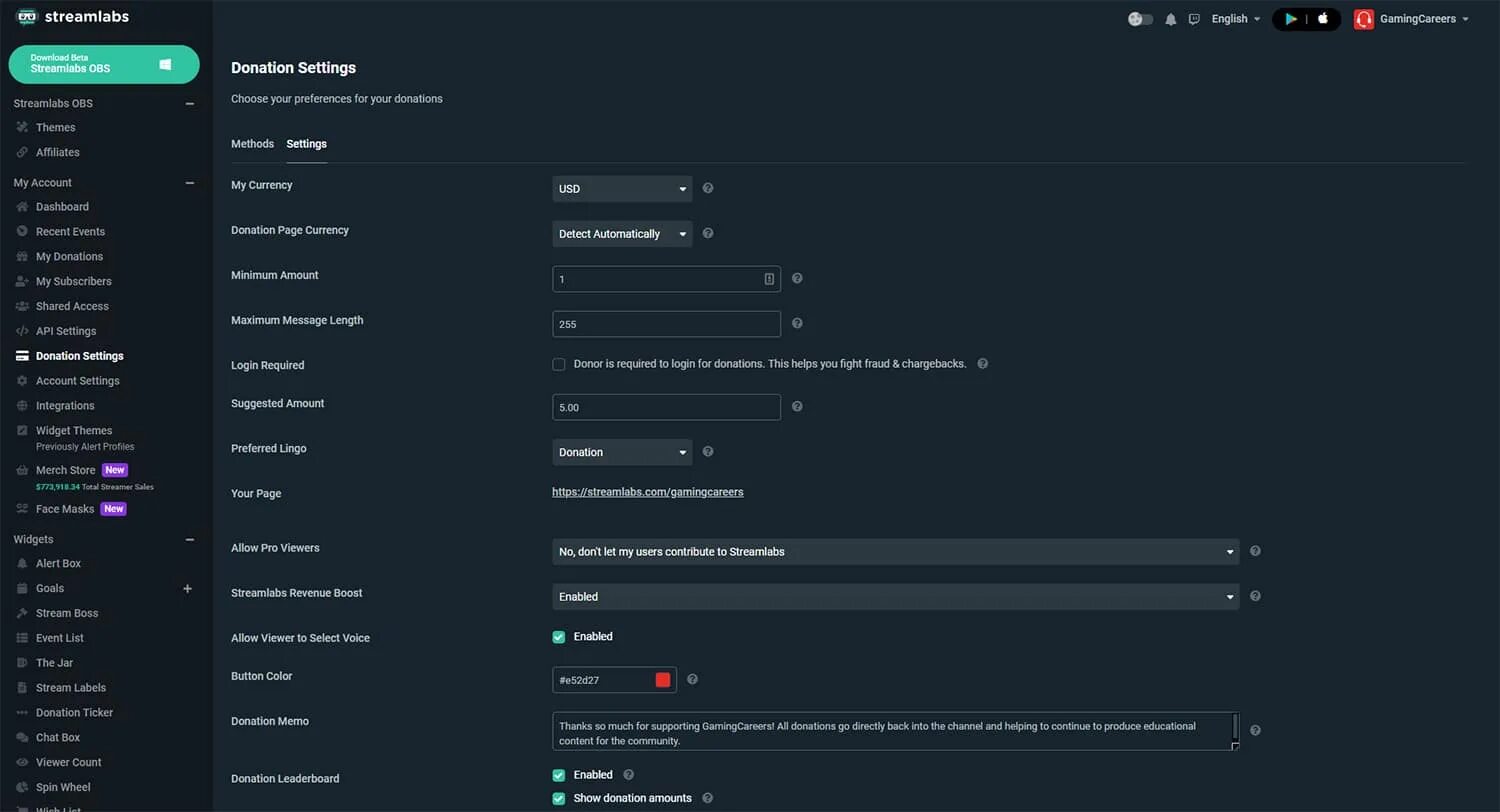Screen dimensions: 1500x812
Task: Open Affiliates in sidebar
Action: tap(57, 153)
